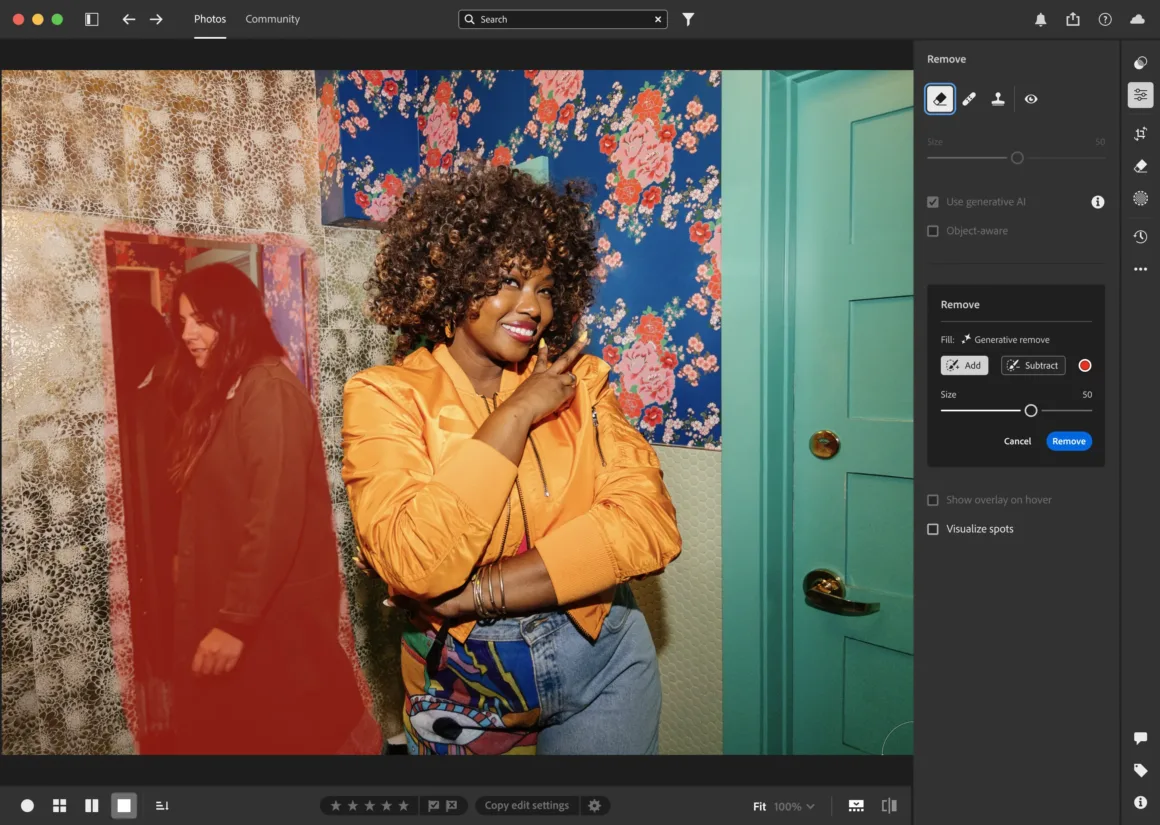
Task: Enable Show overlay on hover checkbox
Action: point(933,500)
